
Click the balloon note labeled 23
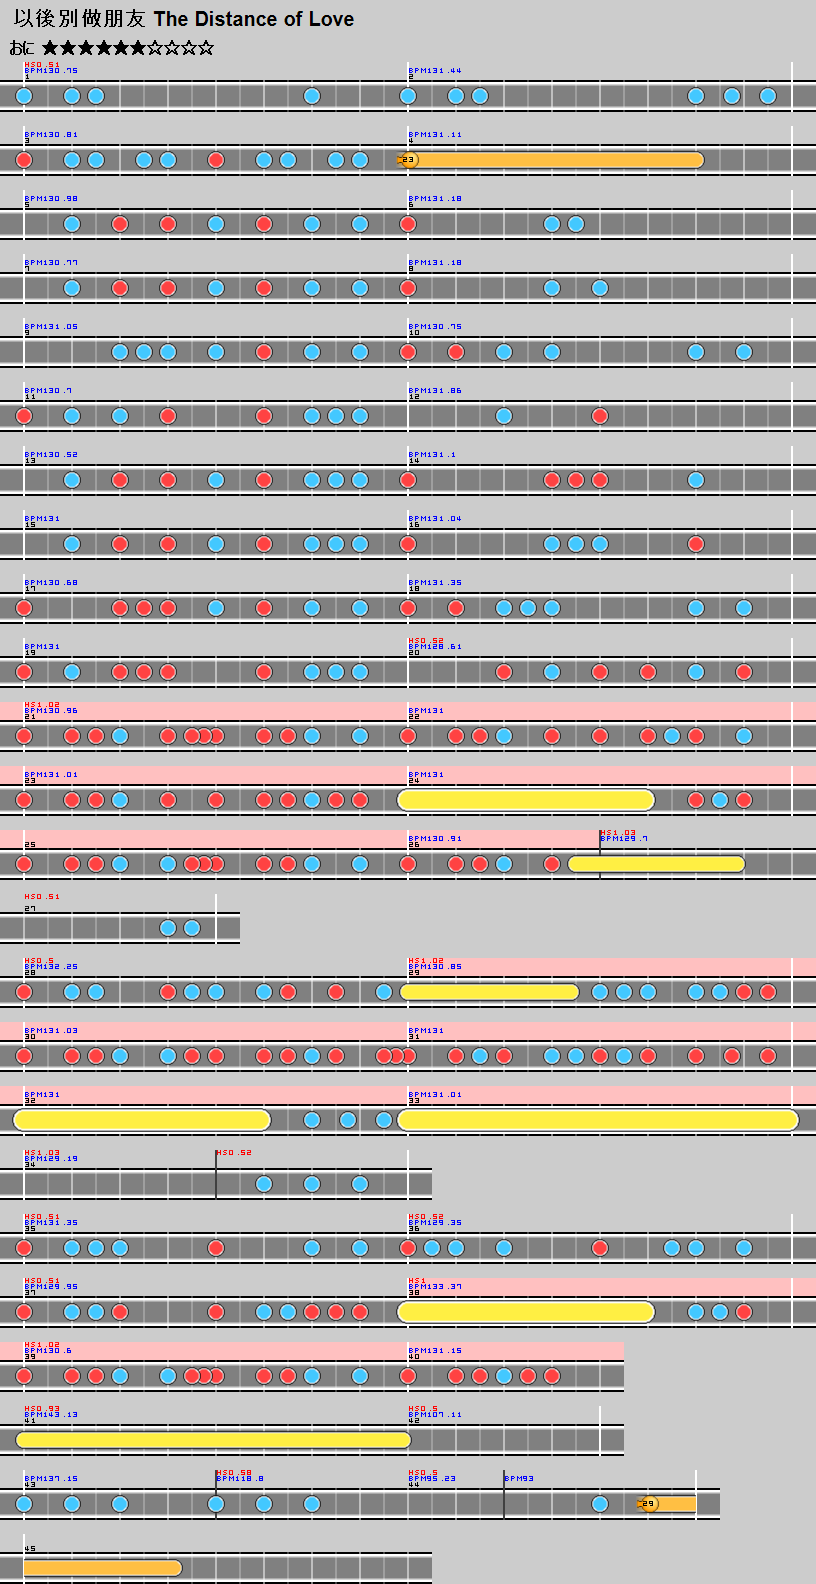(x=408, y=160)
